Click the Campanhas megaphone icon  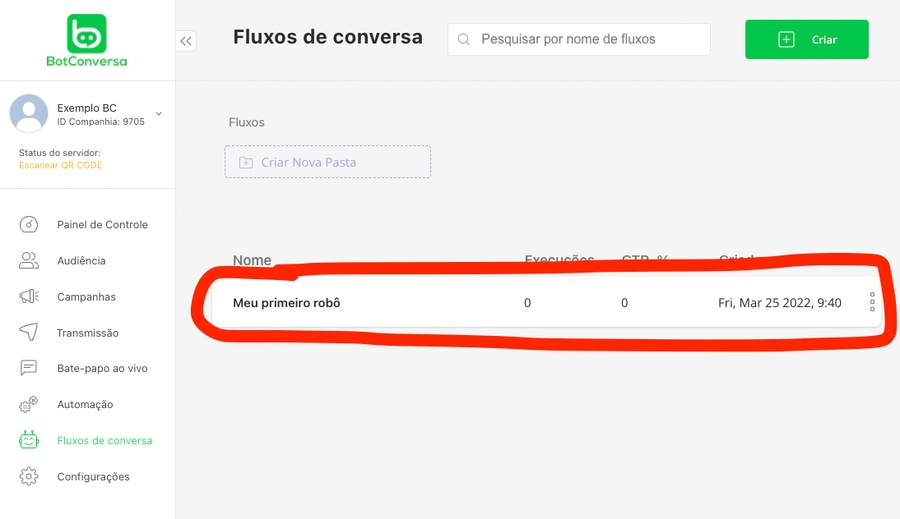(29, 296)
